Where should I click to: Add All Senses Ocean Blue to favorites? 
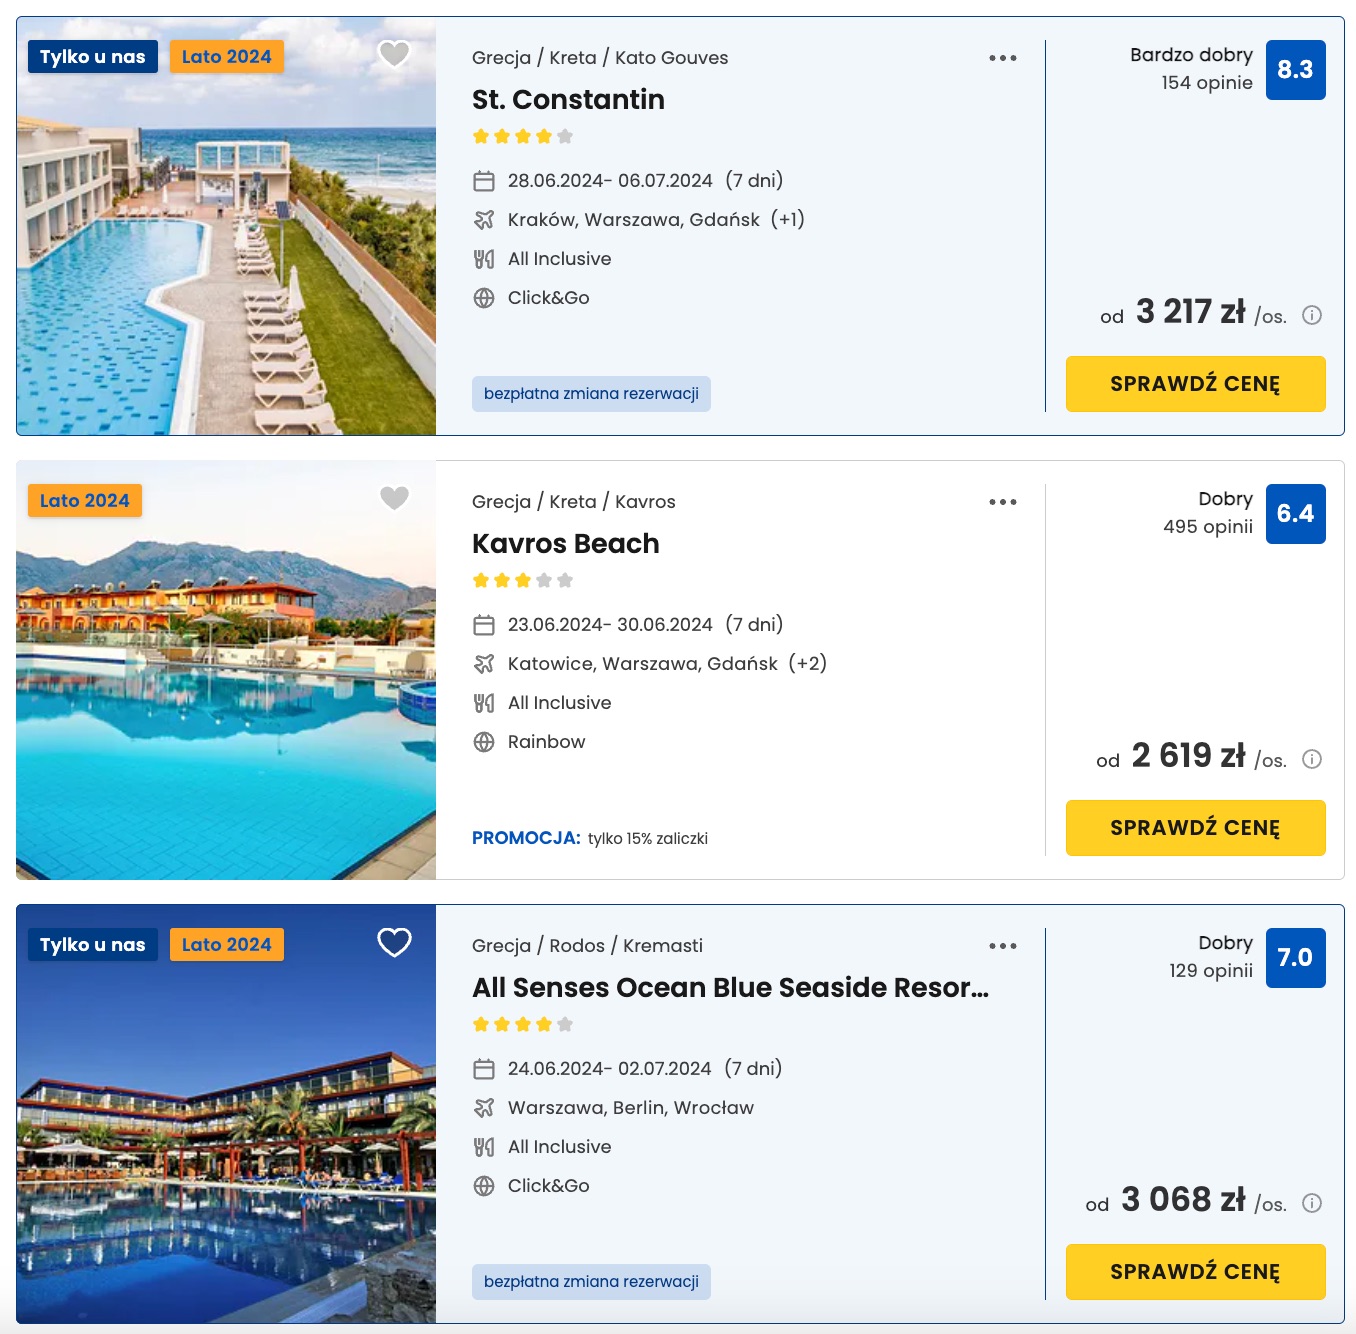394,942
